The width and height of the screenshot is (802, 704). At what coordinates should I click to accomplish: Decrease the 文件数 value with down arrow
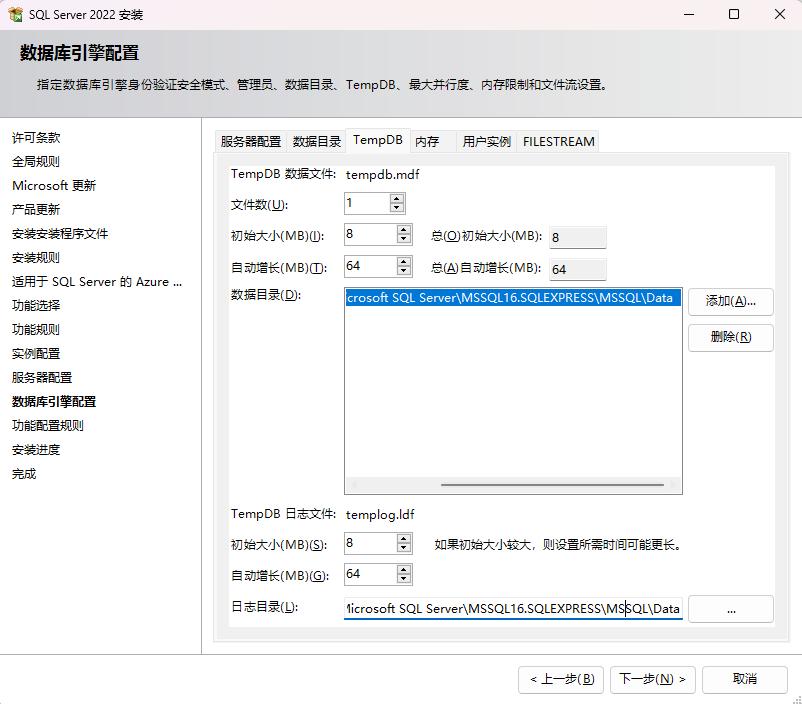click(x=397, y=209)
